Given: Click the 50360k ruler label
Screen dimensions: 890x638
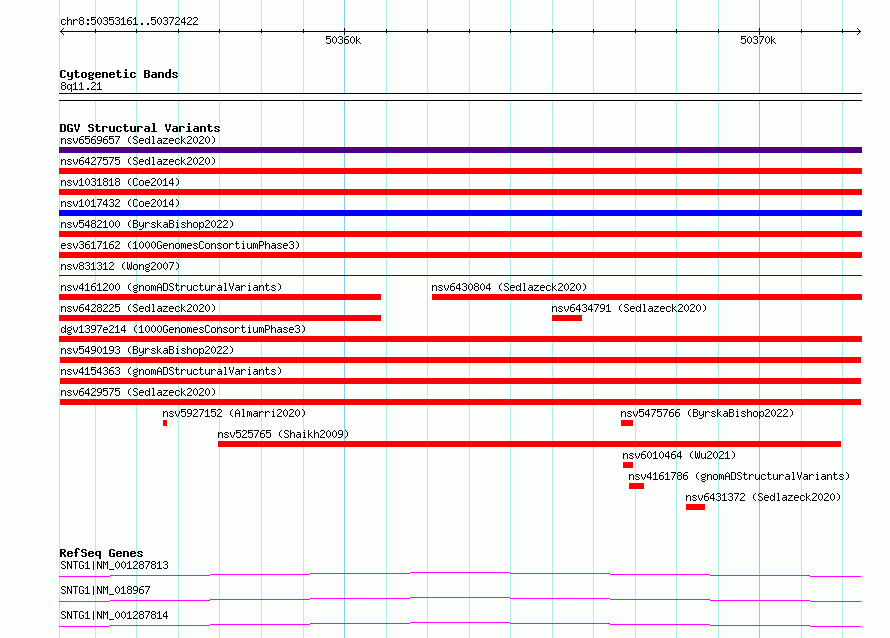Looking at the screenshot, I should pyautogui.click(x=343, y=40).
